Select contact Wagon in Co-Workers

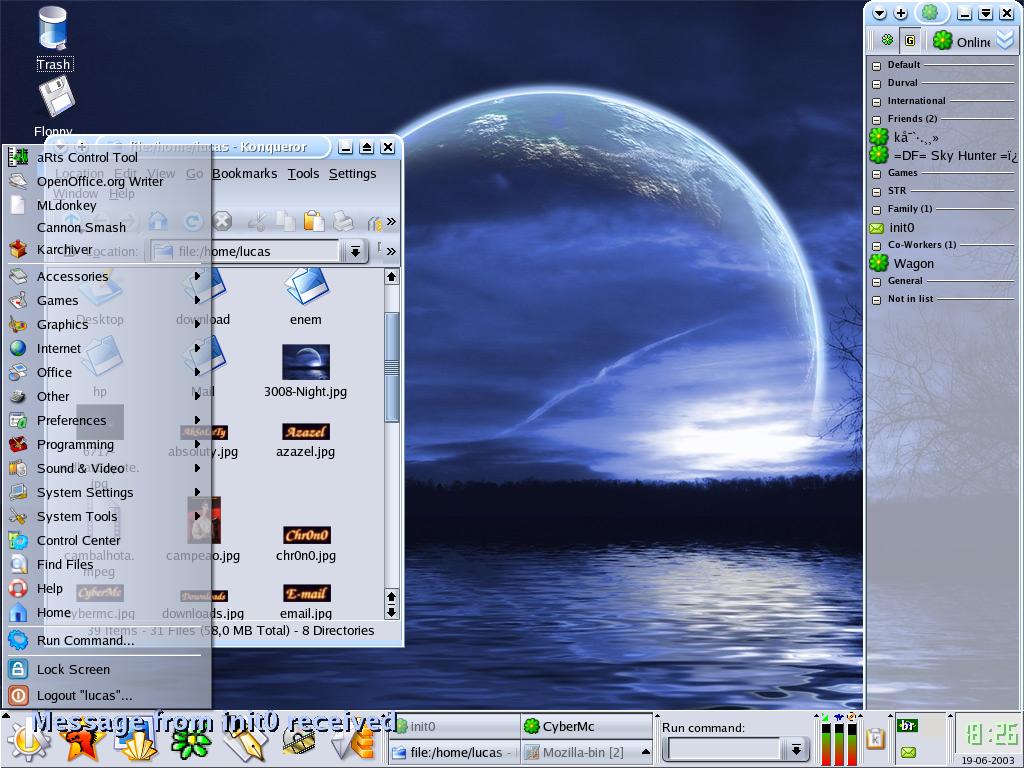tap(902, 263)
